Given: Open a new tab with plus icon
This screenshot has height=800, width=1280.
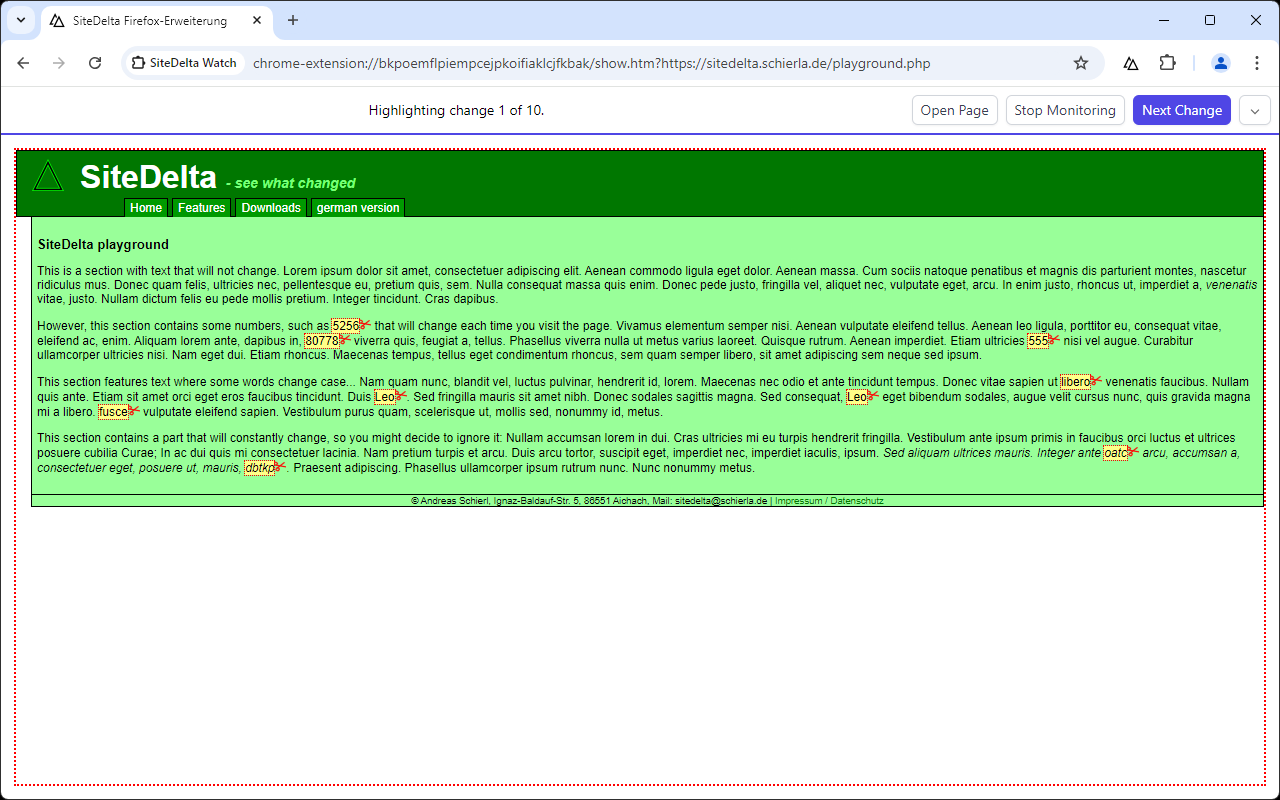Looking at the screenshot, I should pos(293,20).
